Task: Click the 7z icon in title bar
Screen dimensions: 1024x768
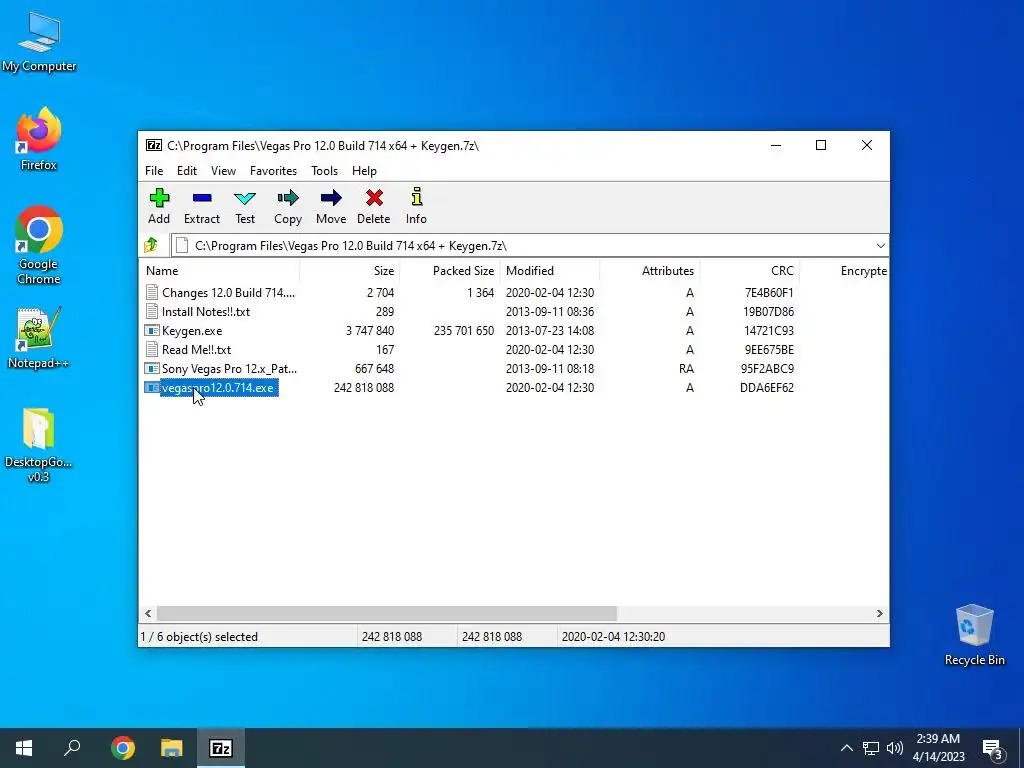Action: coord(153,145)
